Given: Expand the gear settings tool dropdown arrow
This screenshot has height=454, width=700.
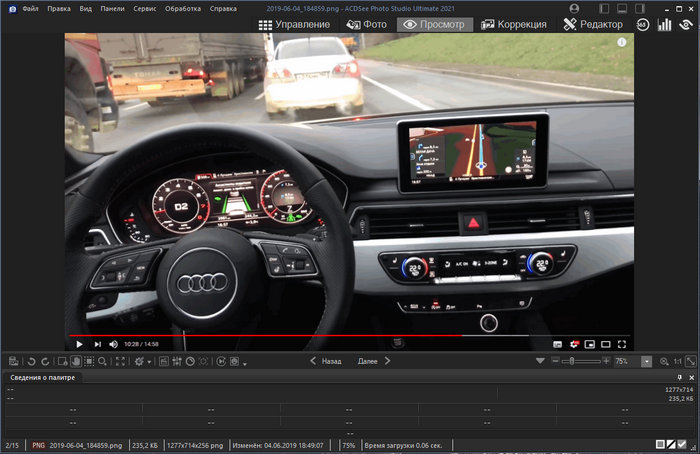Looking at the screenshot, I should coord(150,361).
